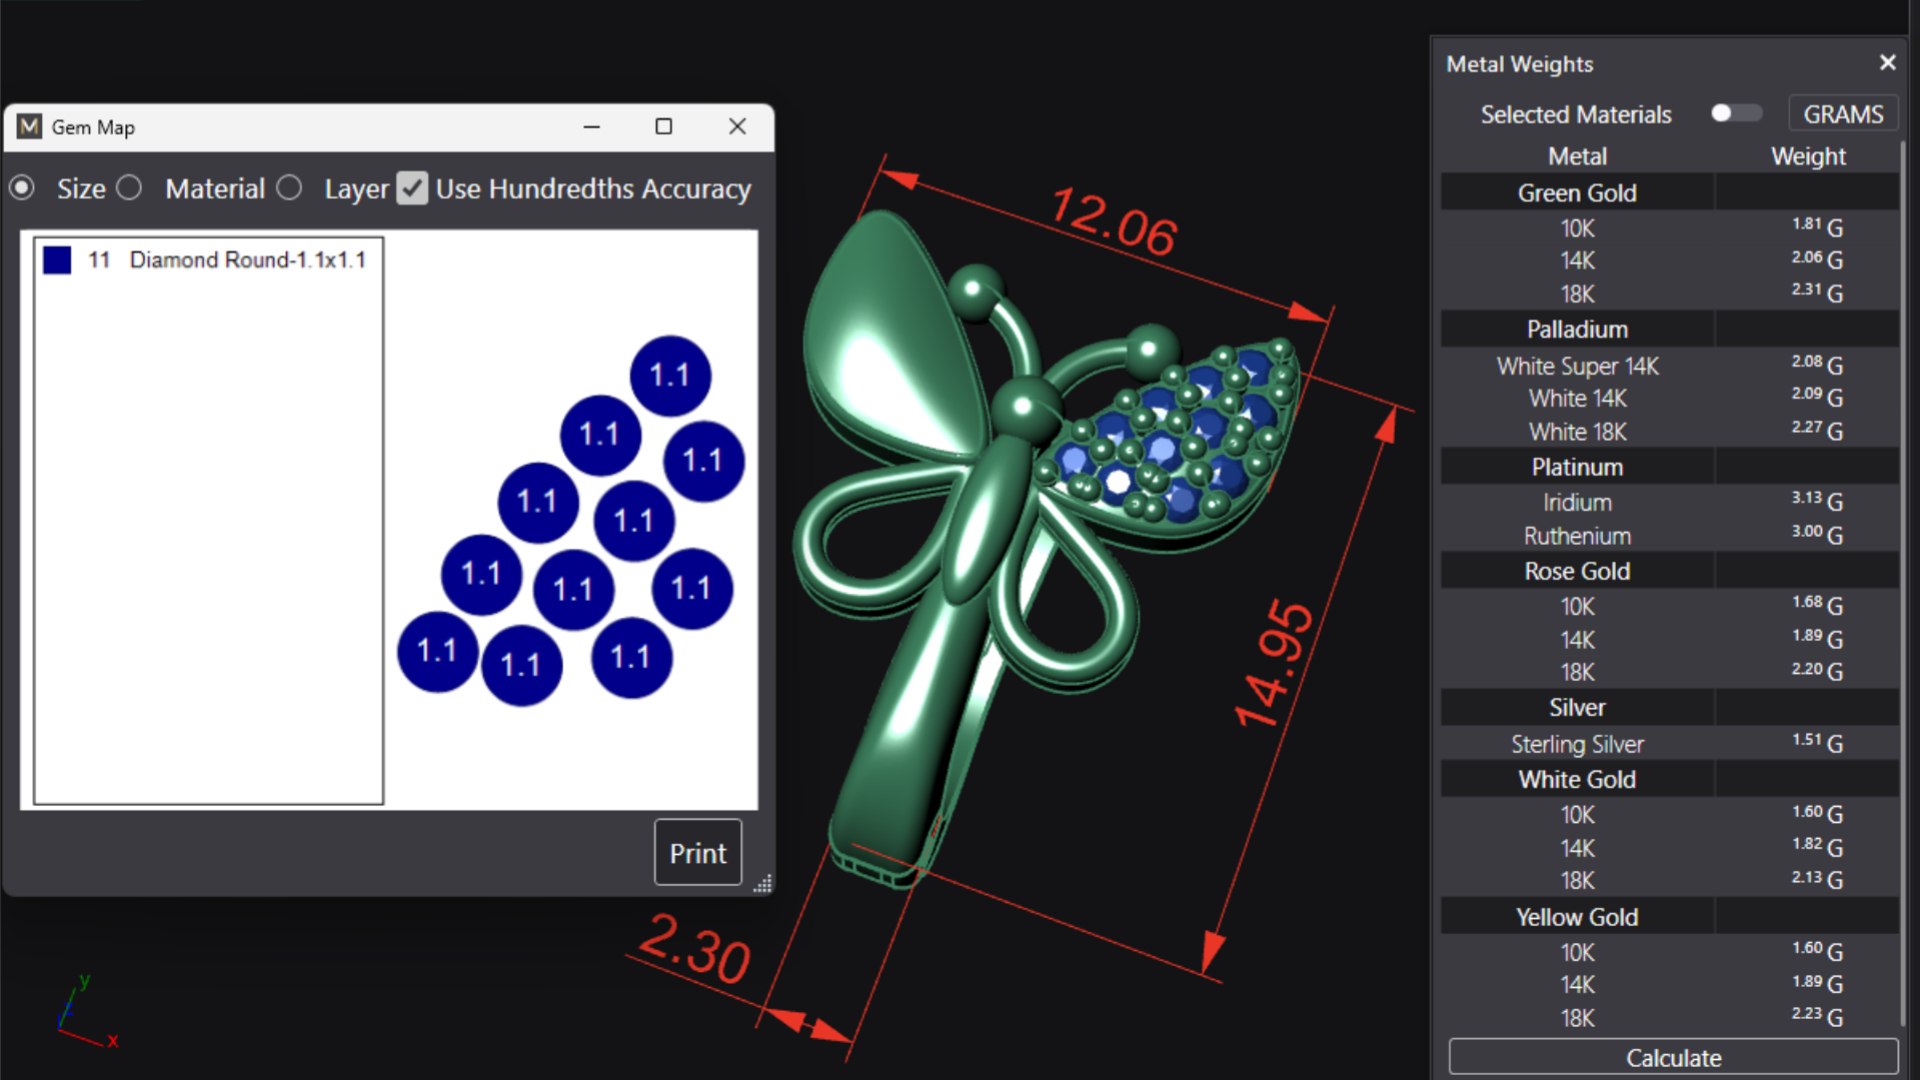Image resolution: width=1920 pixels, height=1080 pixels.
Task: Select the Green Gold category header row
Action: [x=1577, y=193]
